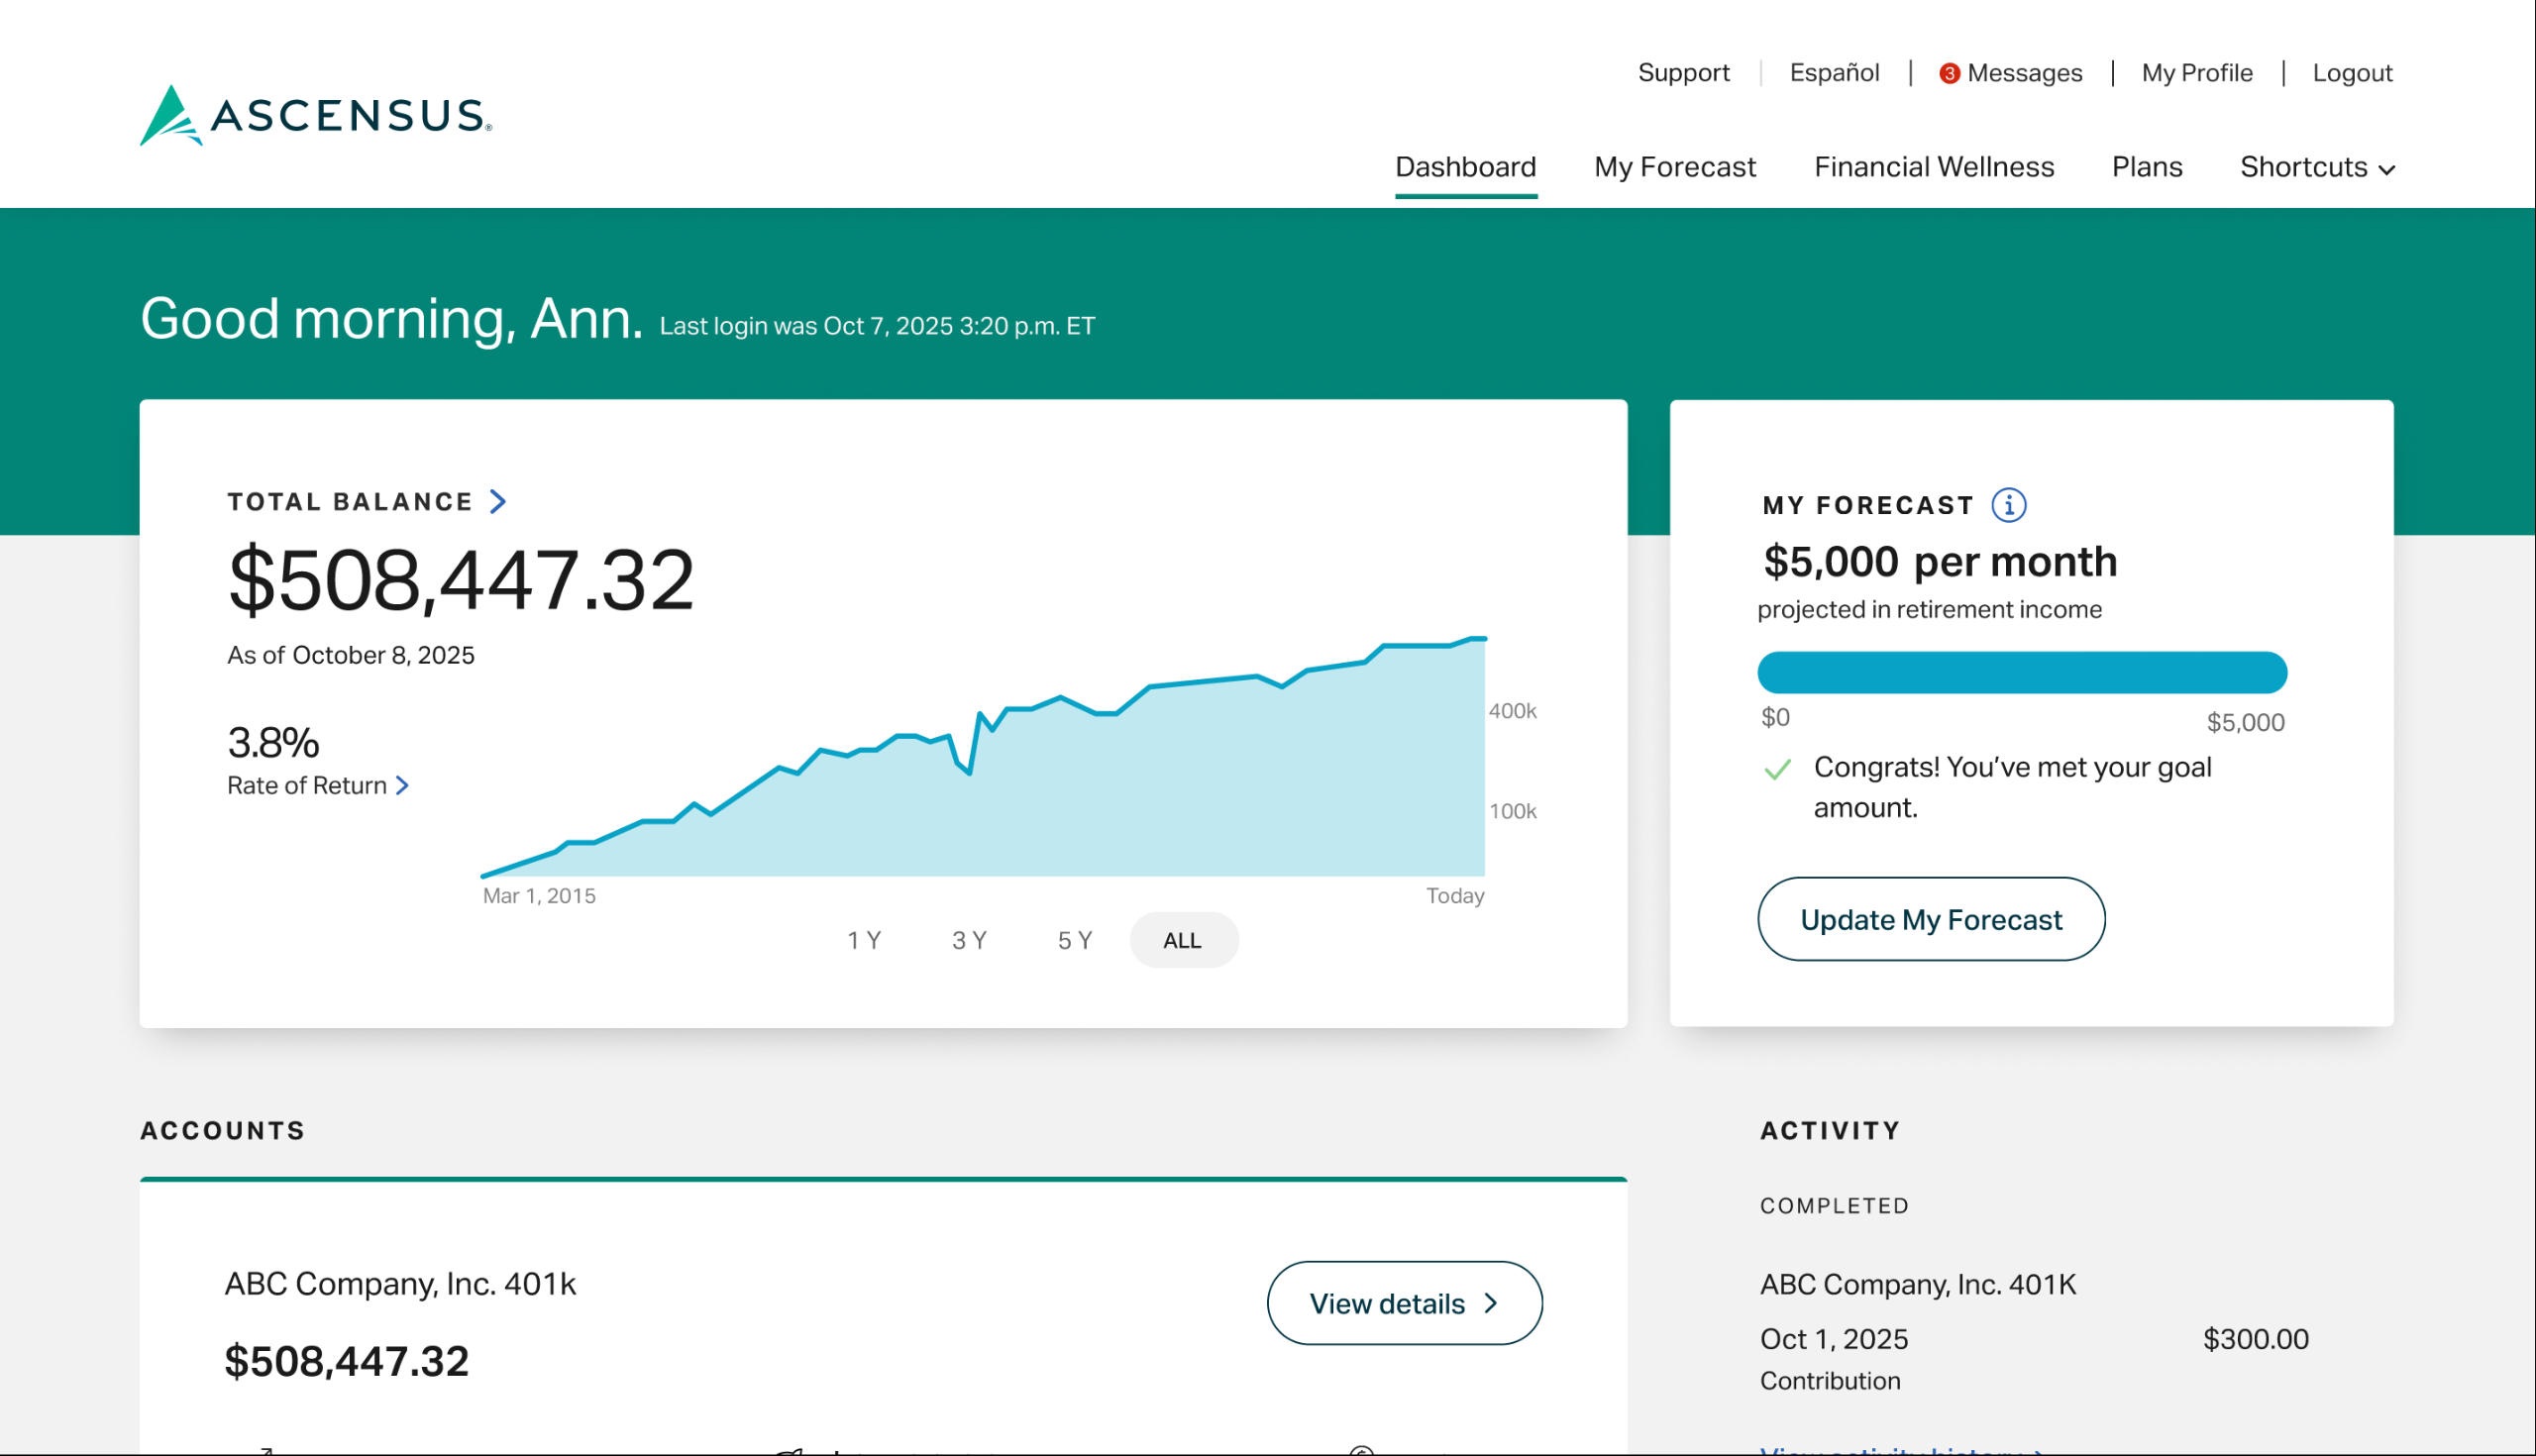
Task: Open the Plans tab
Action: (x=2146, y=167)
